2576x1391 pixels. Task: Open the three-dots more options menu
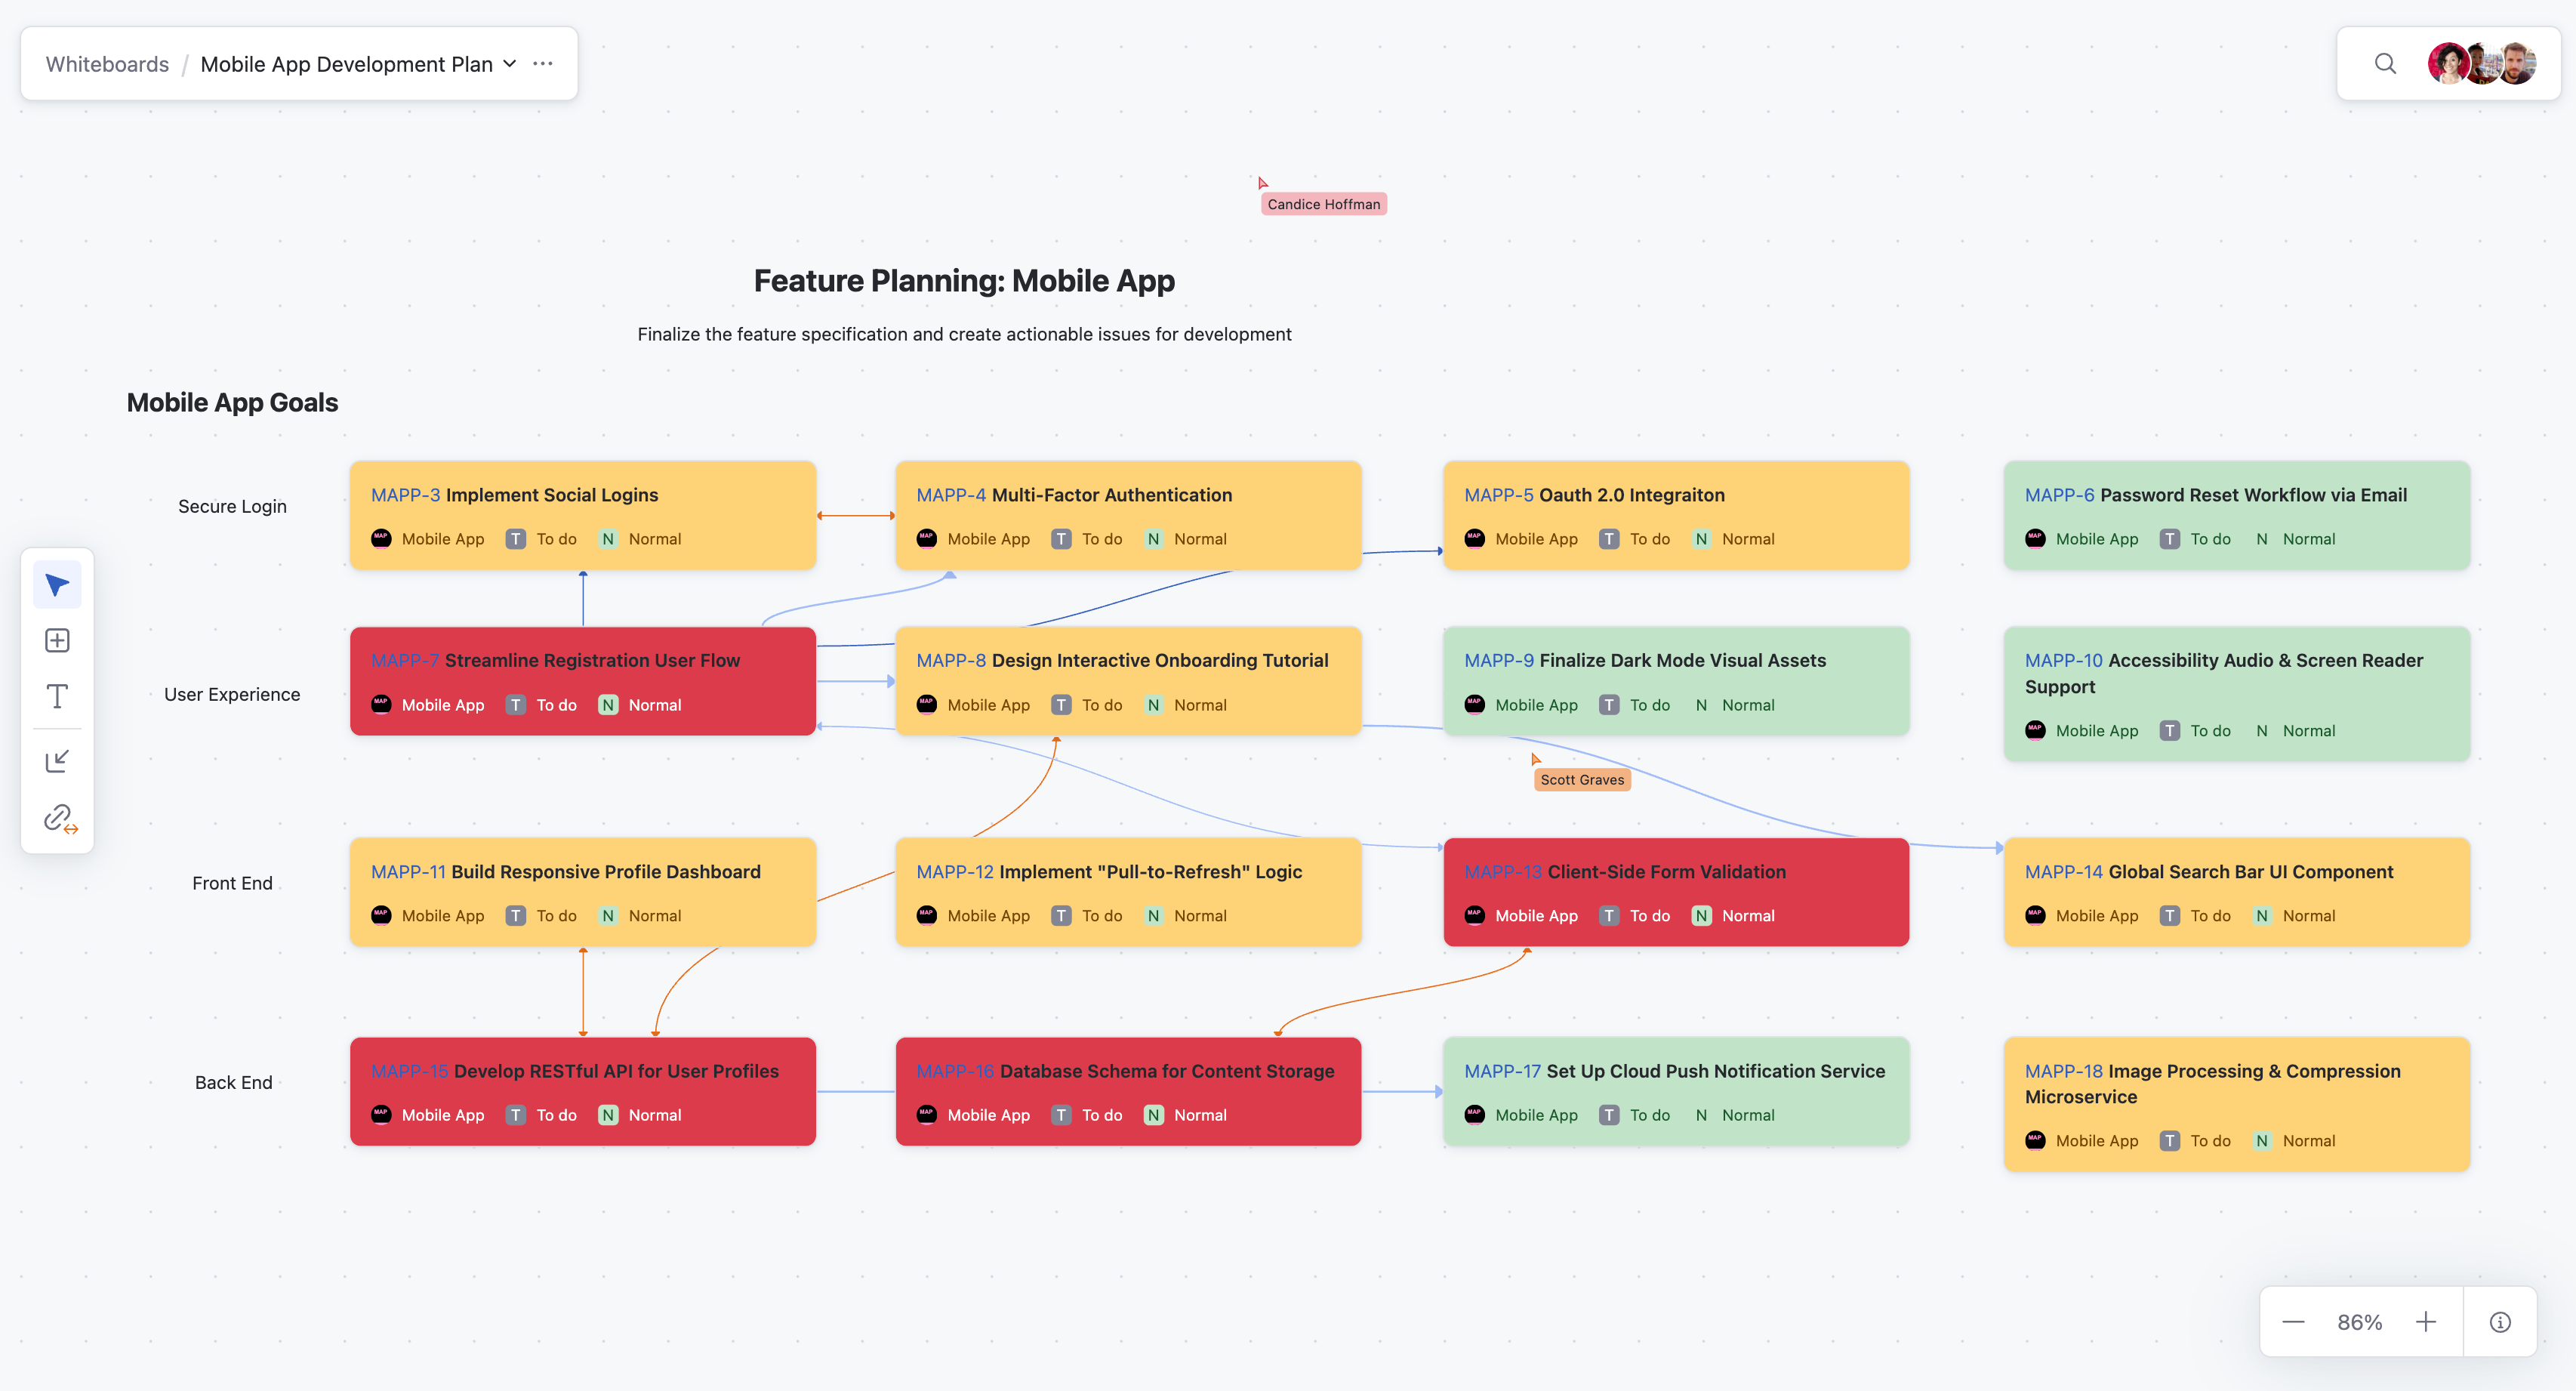[543, 64]
